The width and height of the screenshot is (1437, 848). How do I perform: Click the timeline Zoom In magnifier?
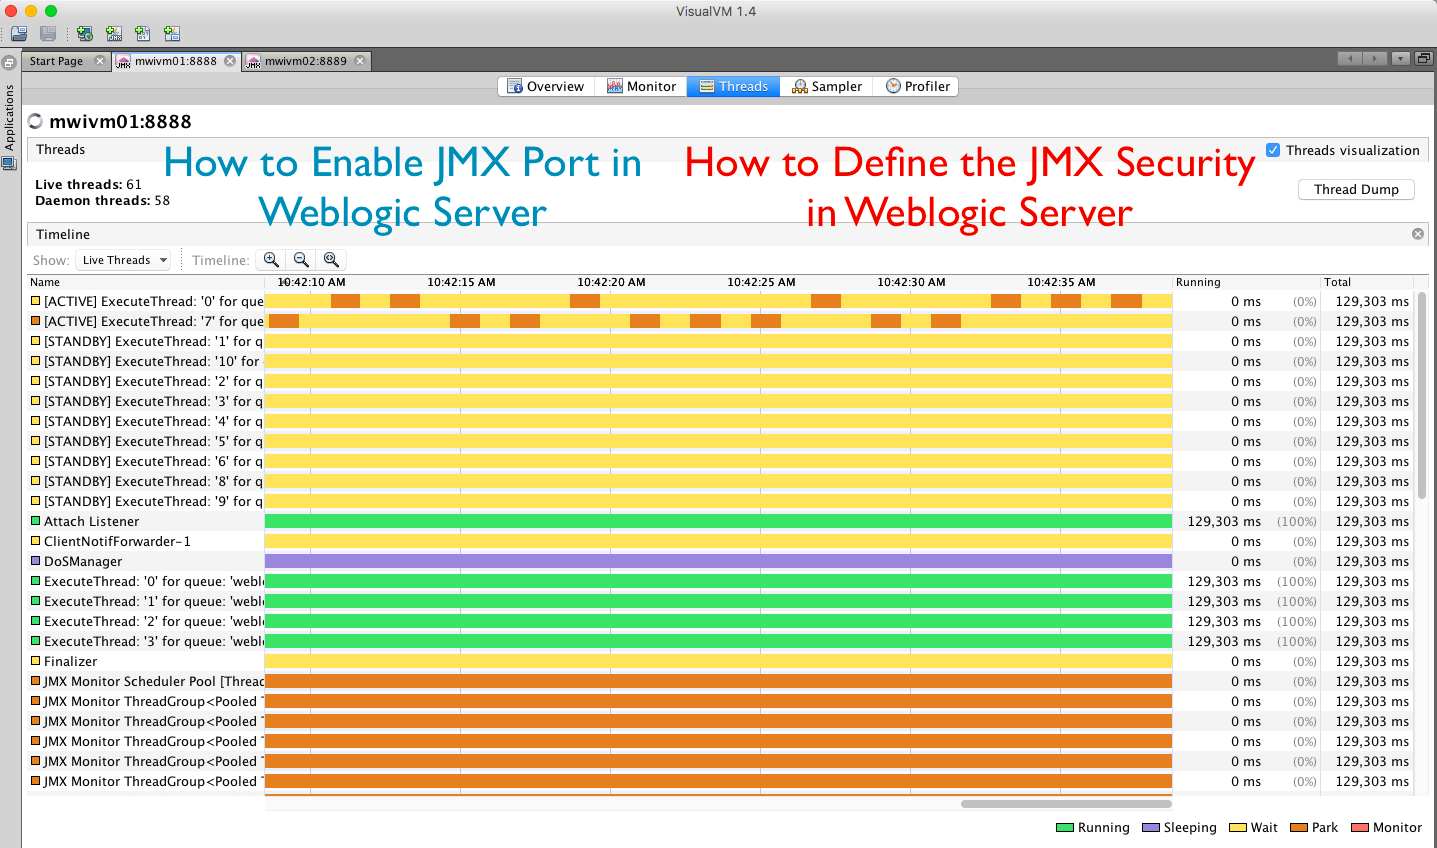pos(271,260)
